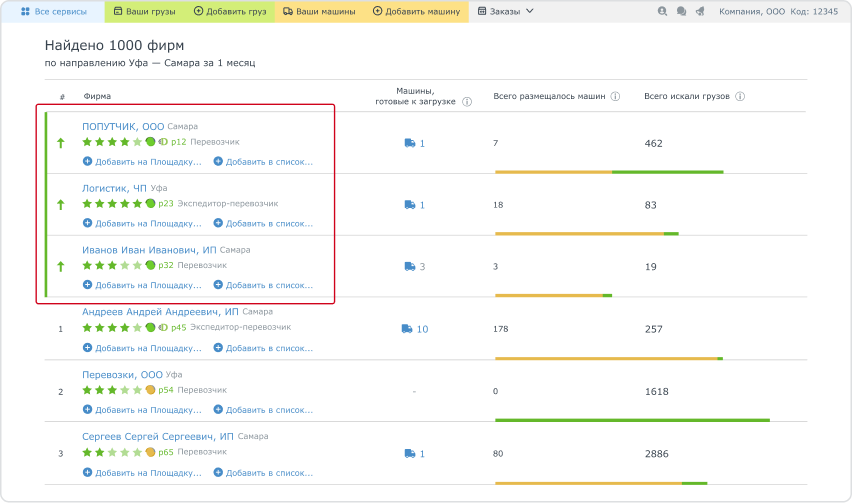This screenshot has height=503, width=852.
Task: Click the 'Добавить машину' button
Action: pos(416,12)
